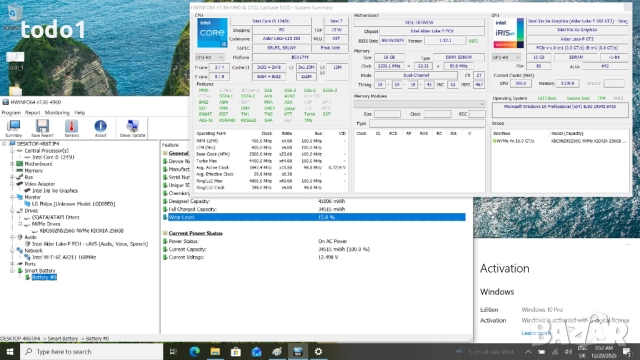Viewport: 640px width, 360px height.
Task: Select the Audio tree node
Action: tap(31, 237)
